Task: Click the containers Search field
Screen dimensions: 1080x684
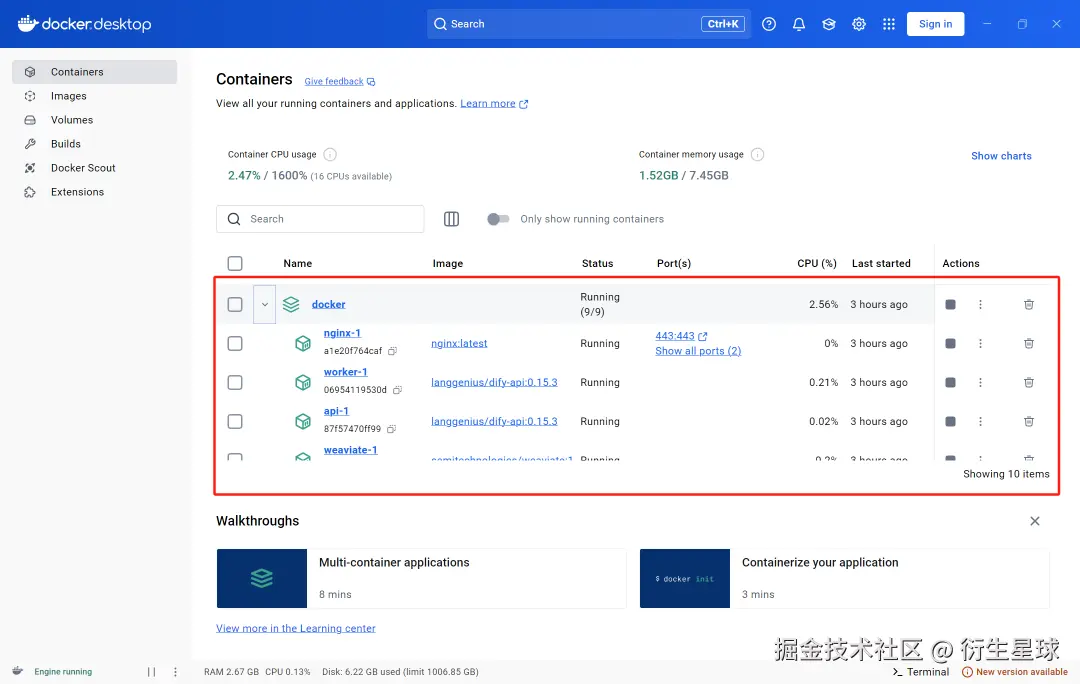Action: coord(320,219)
